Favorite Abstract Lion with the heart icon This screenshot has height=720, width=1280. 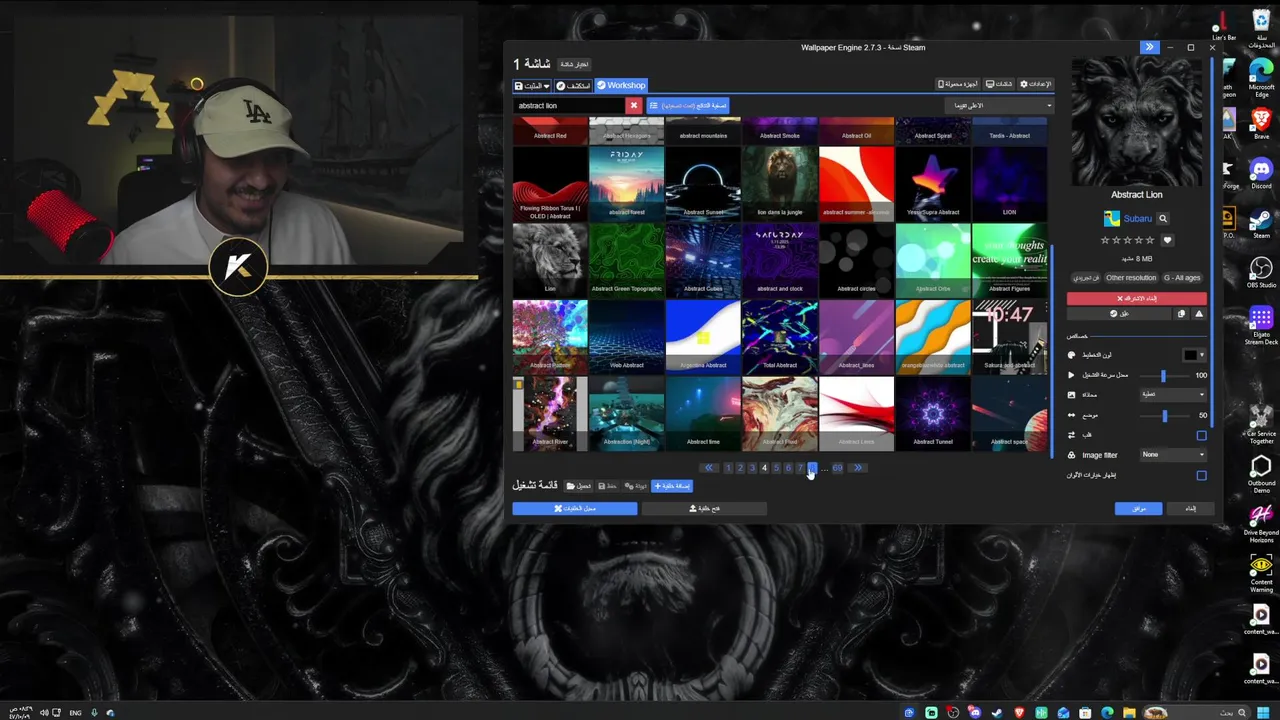1167,240
